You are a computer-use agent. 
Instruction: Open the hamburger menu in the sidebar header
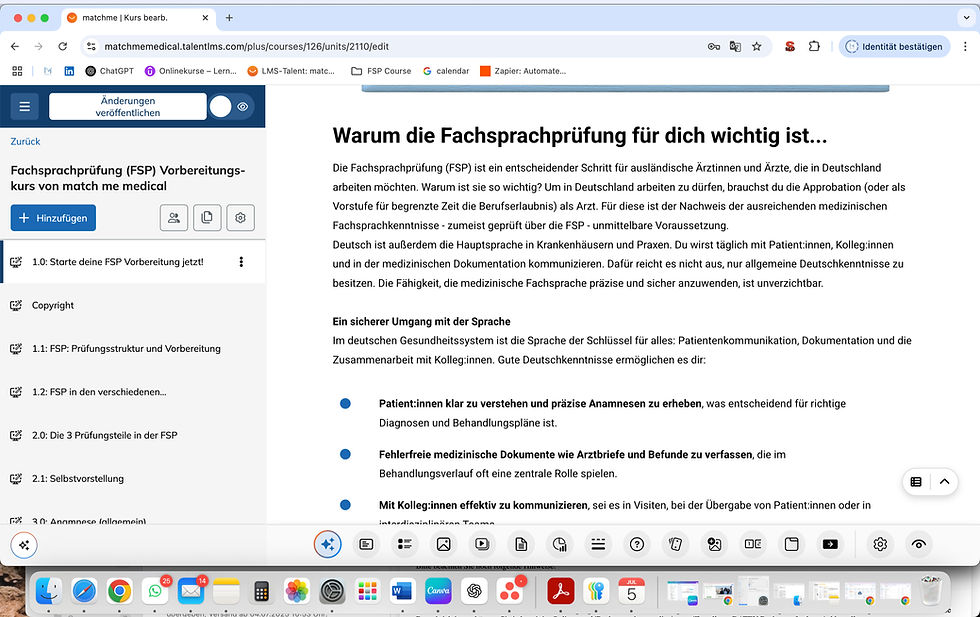(x=24, y=106)
